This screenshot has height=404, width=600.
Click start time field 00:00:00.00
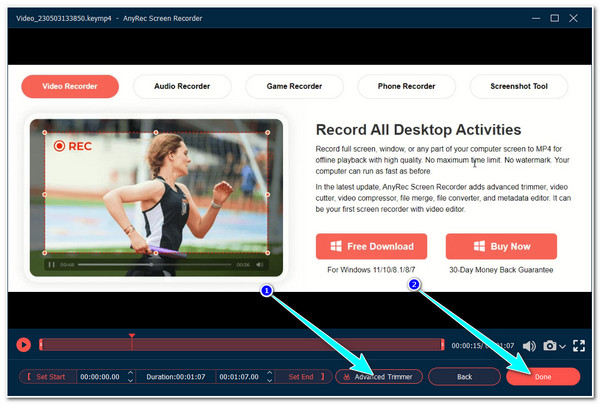tap(100, 377)
